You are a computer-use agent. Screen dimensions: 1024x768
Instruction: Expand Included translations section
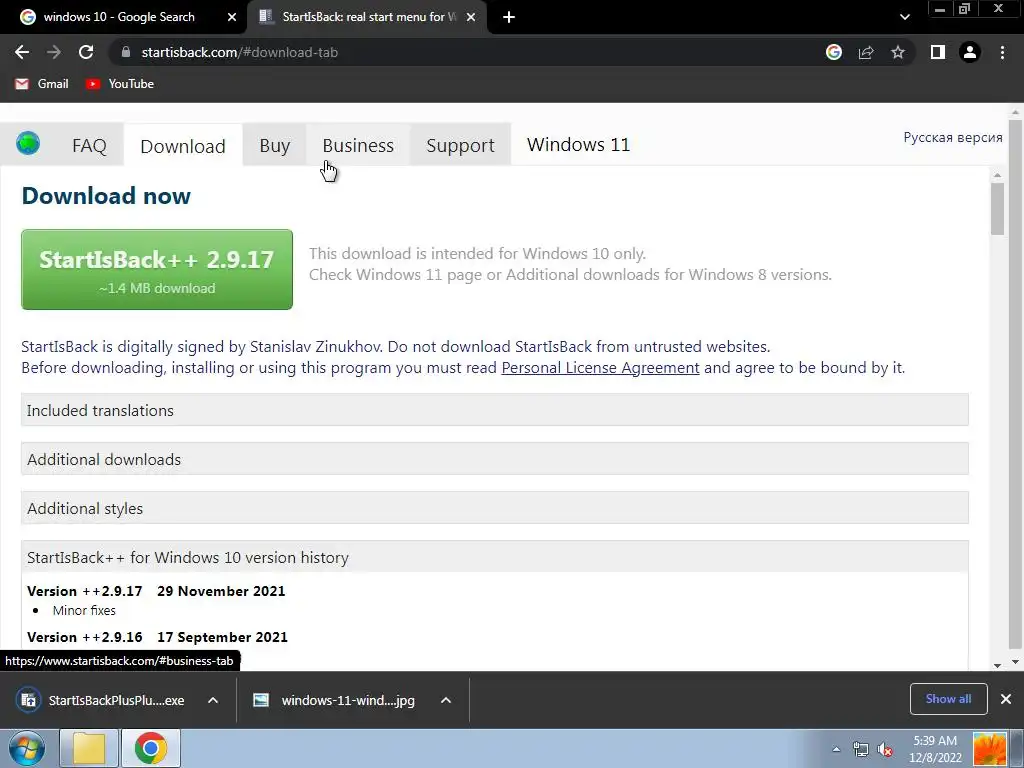click(494, 410)
